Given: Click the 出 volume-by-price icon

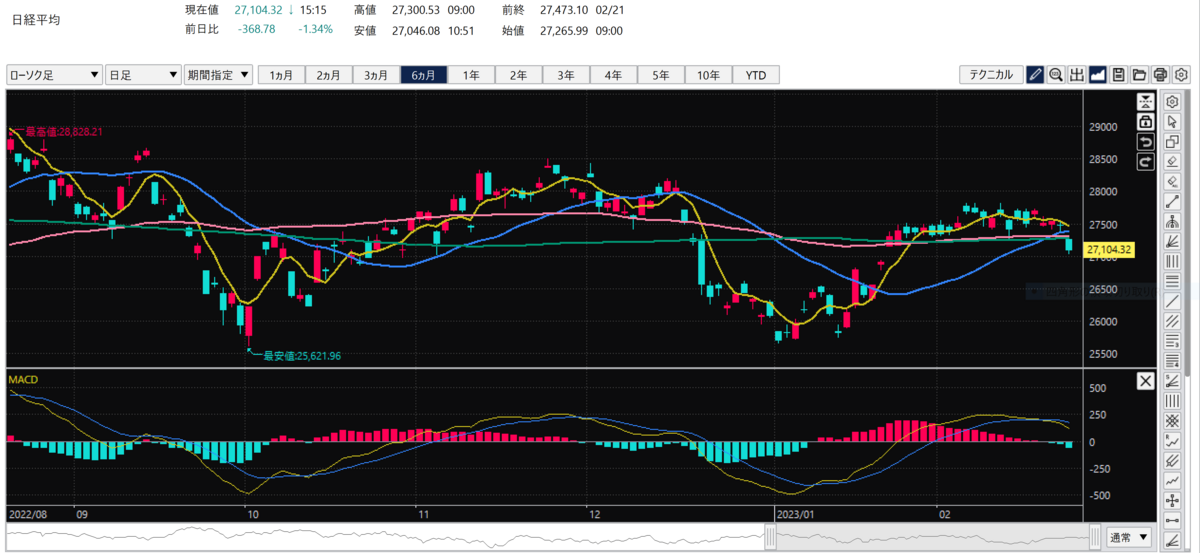Looking at the screenshot, I should pyautogui.click(x=1077, y=75).
